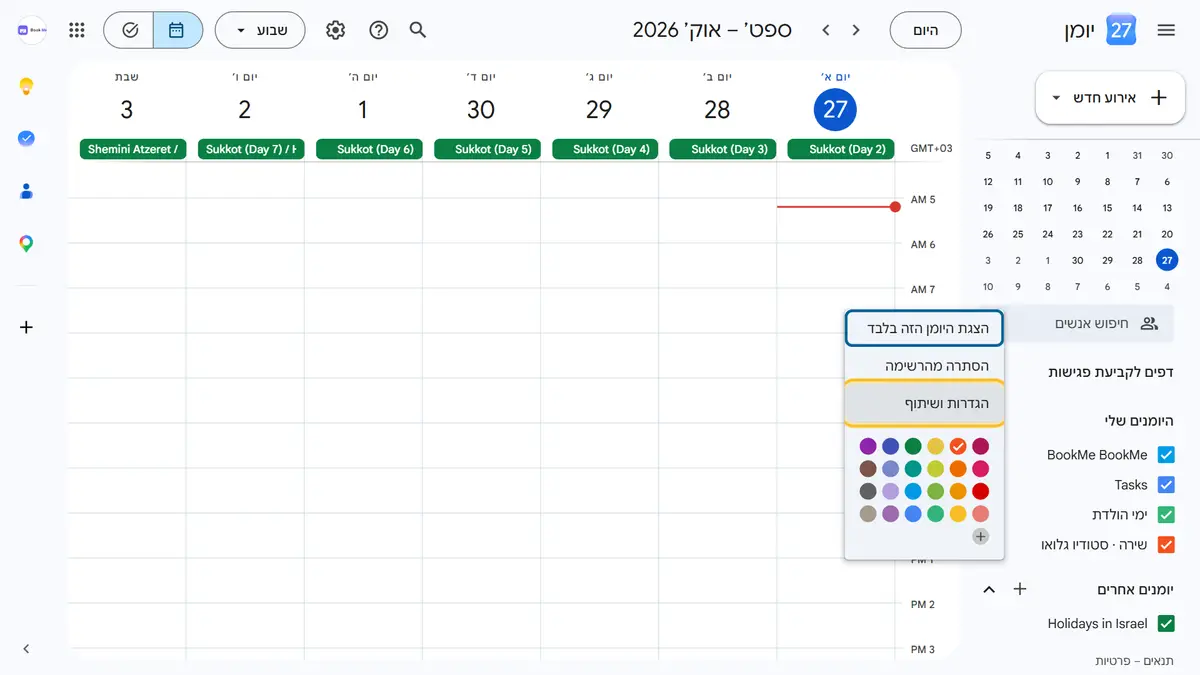The height and width of the screenshot is (675, 1200).
Task: Click the right-pointing week navigation arrow
Action: click(x=856, y=30)
